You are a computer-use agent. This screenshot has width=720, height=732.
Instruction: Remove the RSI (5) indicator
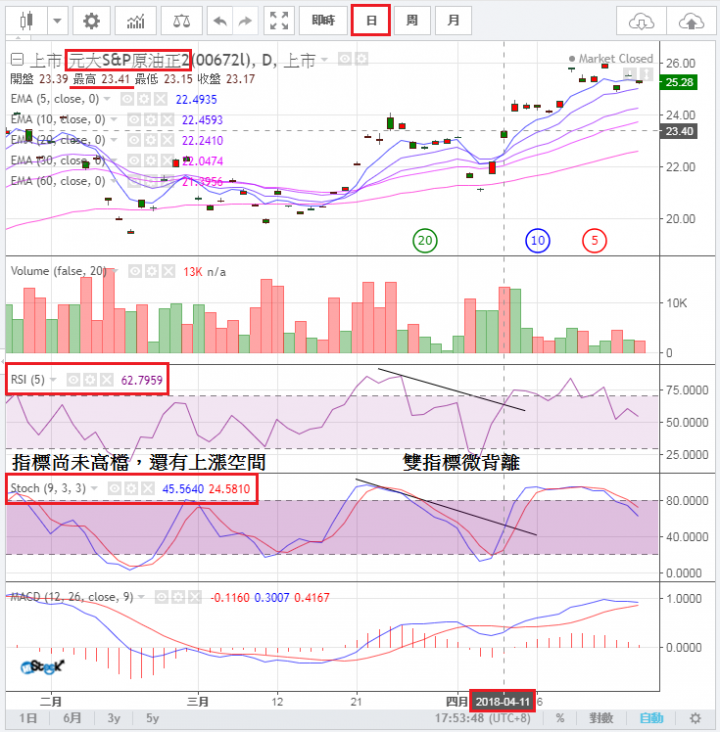(x=106, y=380)
